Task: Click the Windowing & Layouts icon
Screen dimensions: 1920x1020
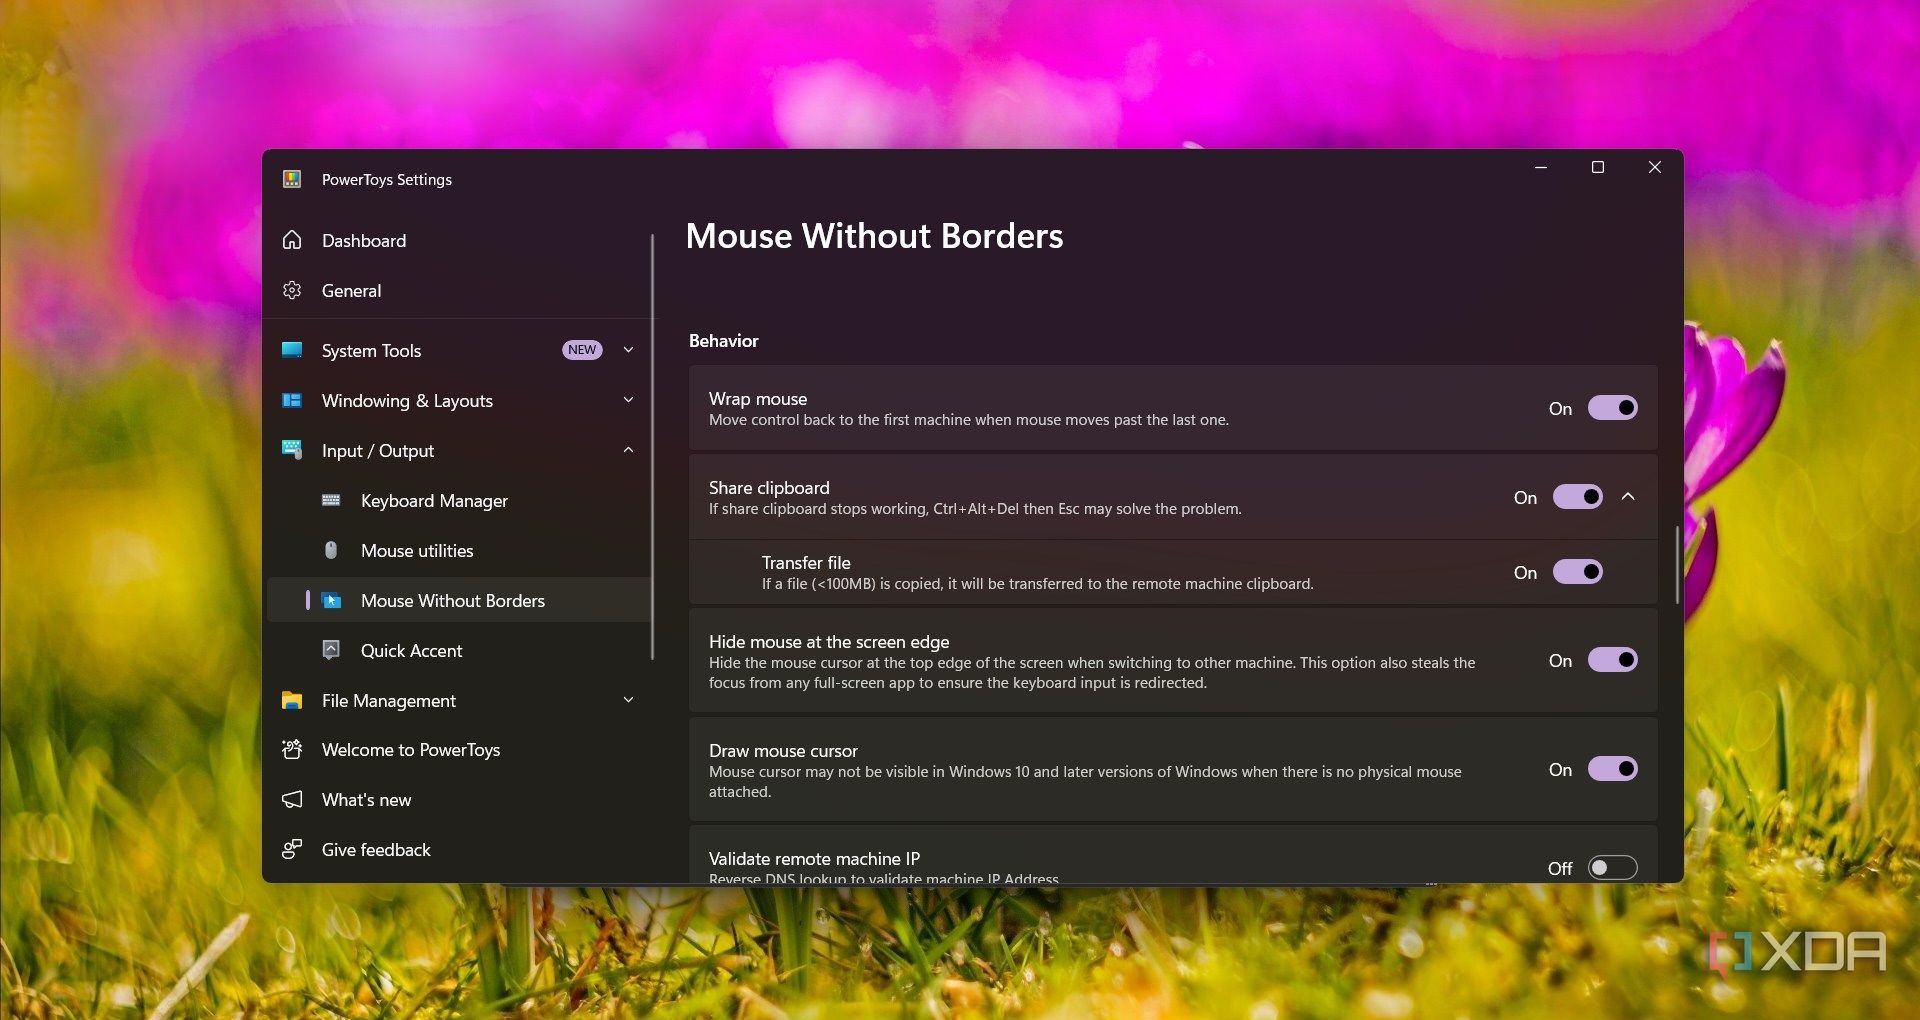Action: [x=292, y=400]
